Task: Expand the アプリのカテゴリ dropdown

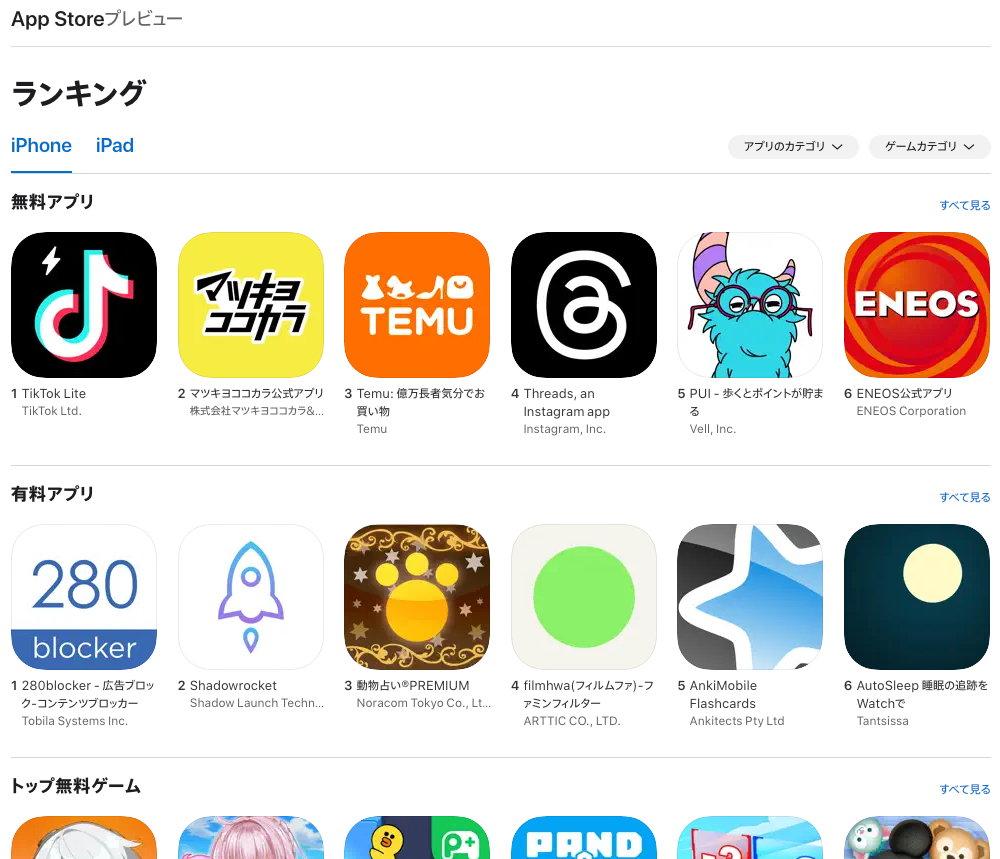Action: tap(793, 147)
